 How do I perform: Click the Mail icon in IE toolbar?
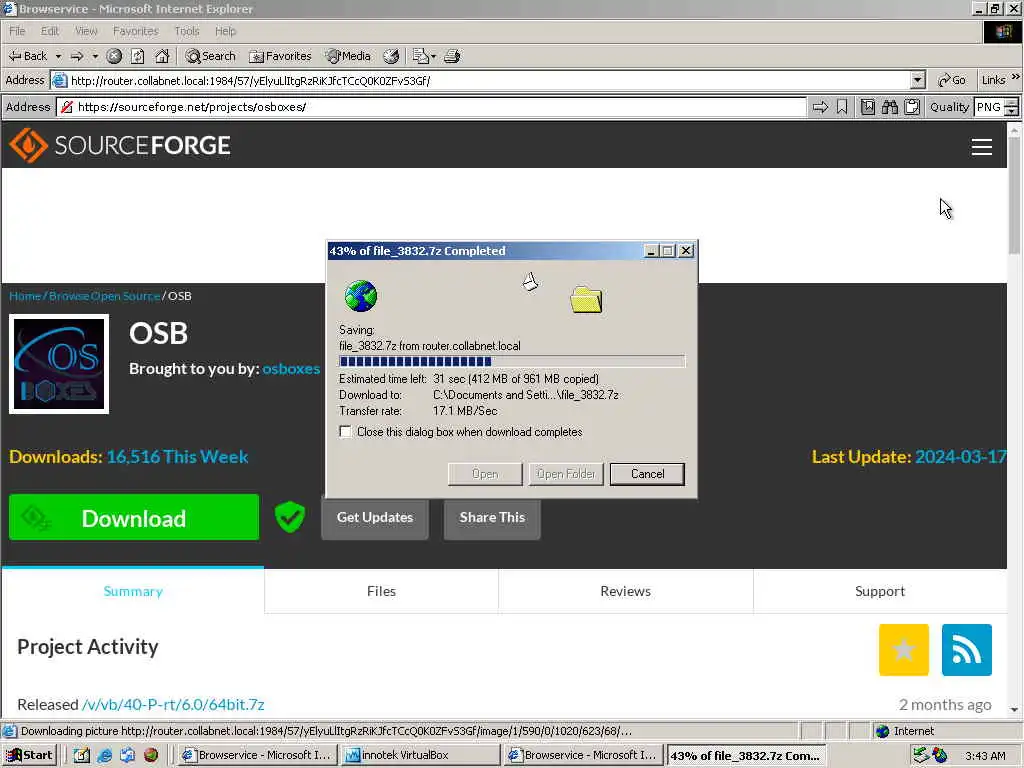421,56
